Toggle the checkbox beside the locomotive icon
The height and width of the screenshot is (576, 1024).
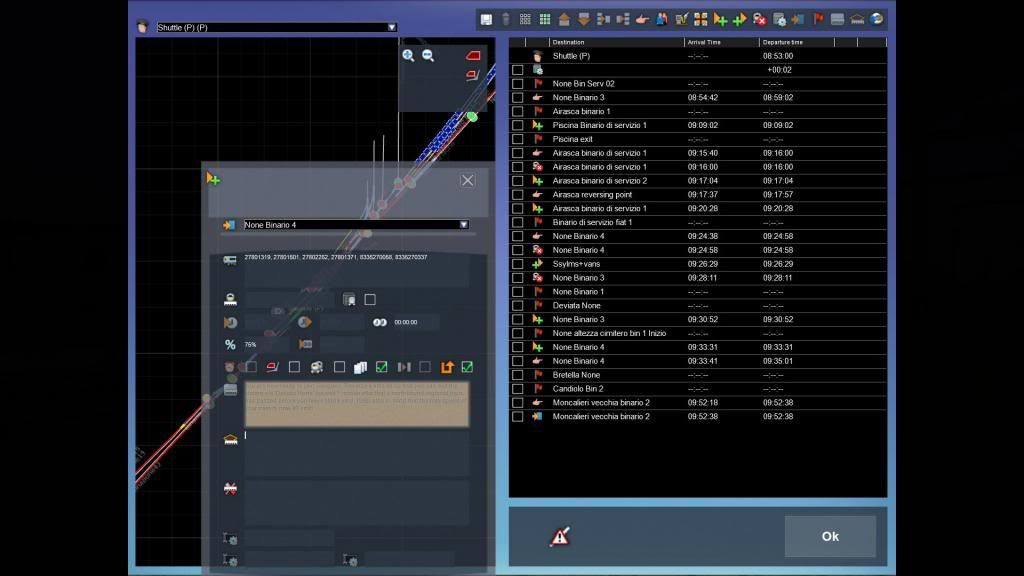(339, 367)
